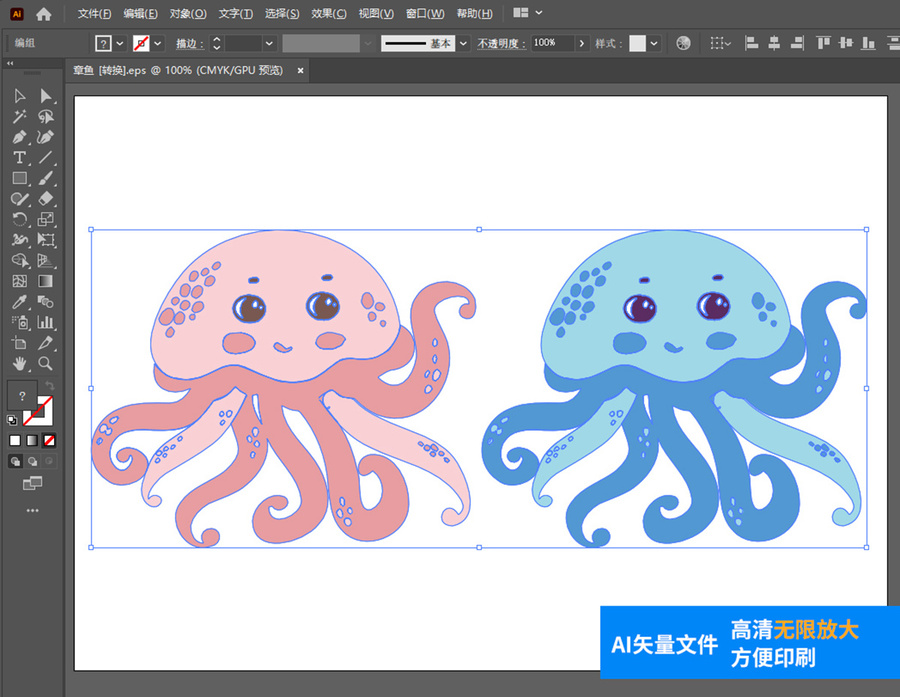Select the Blend tool
900x697 pixels.
coord(45,301)
